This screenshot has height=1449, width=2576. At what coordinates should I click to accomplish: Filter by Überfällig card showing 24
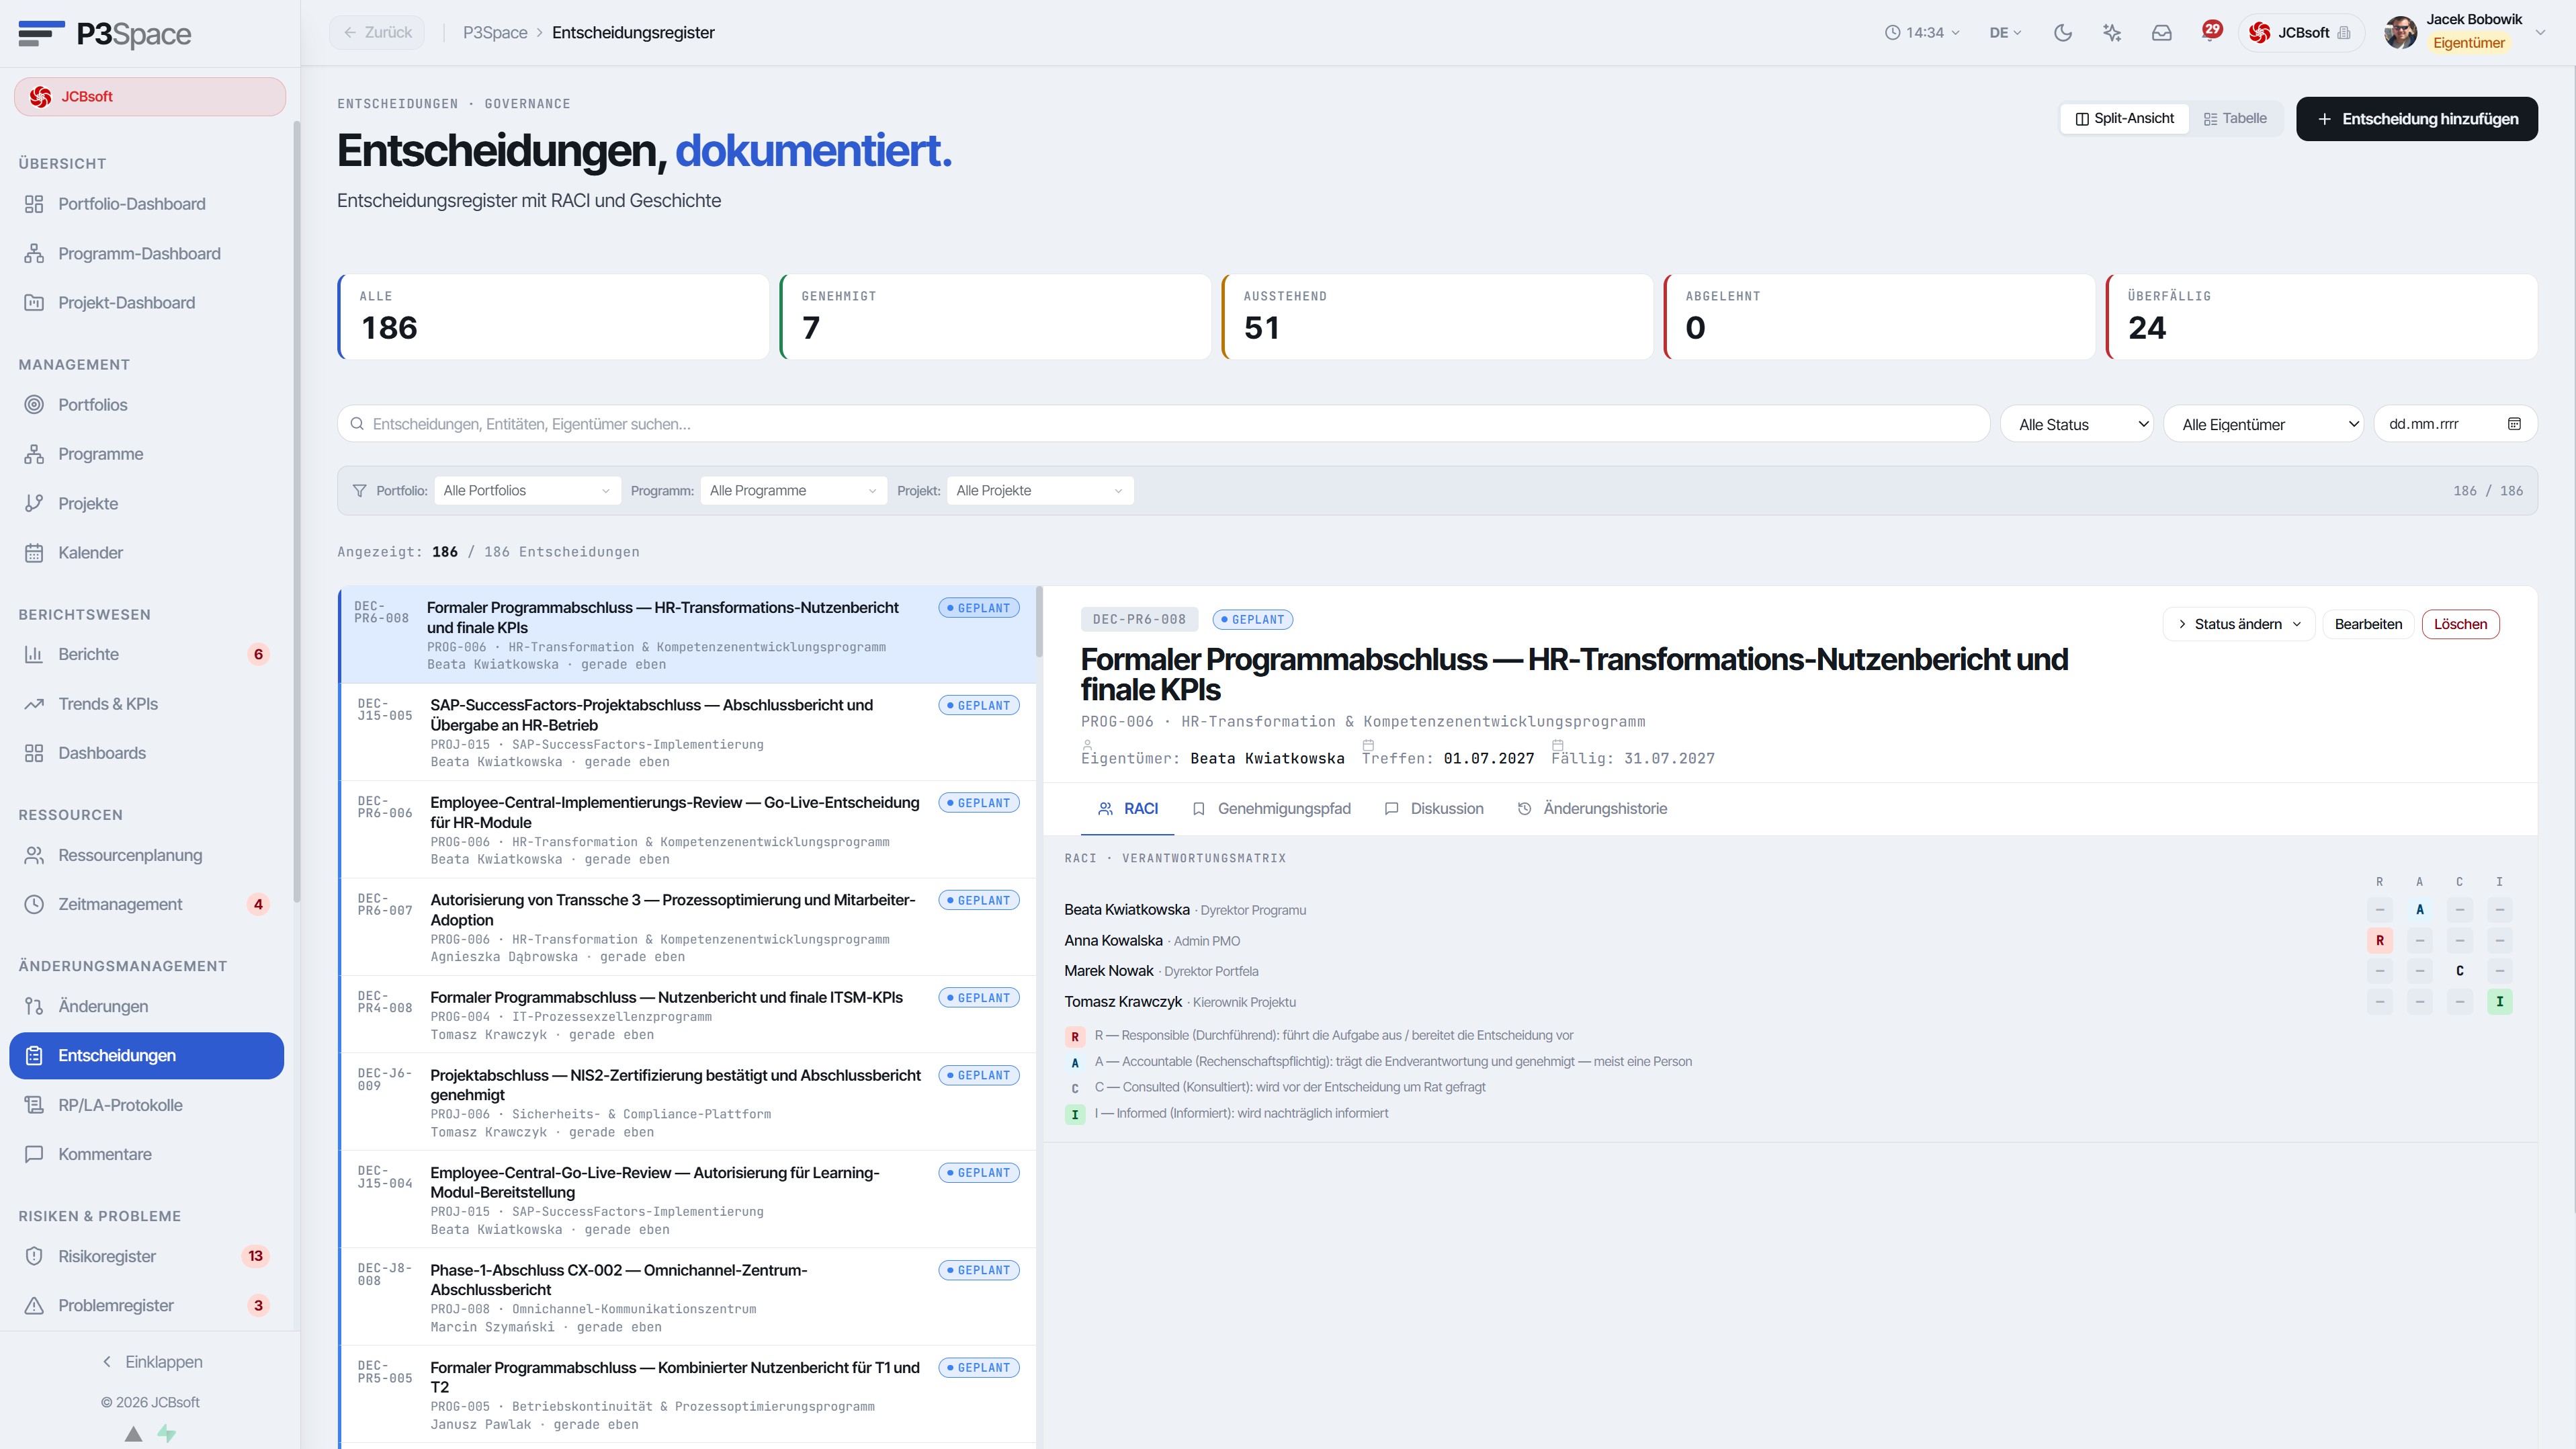pos(2321,317)
